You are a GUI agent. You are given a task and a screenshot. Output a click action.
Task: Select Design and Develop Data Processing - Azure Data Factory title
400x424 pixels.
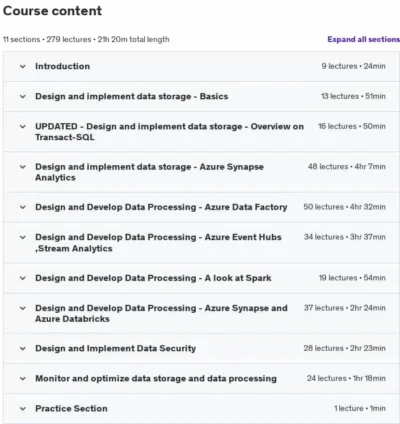[161, 207]
